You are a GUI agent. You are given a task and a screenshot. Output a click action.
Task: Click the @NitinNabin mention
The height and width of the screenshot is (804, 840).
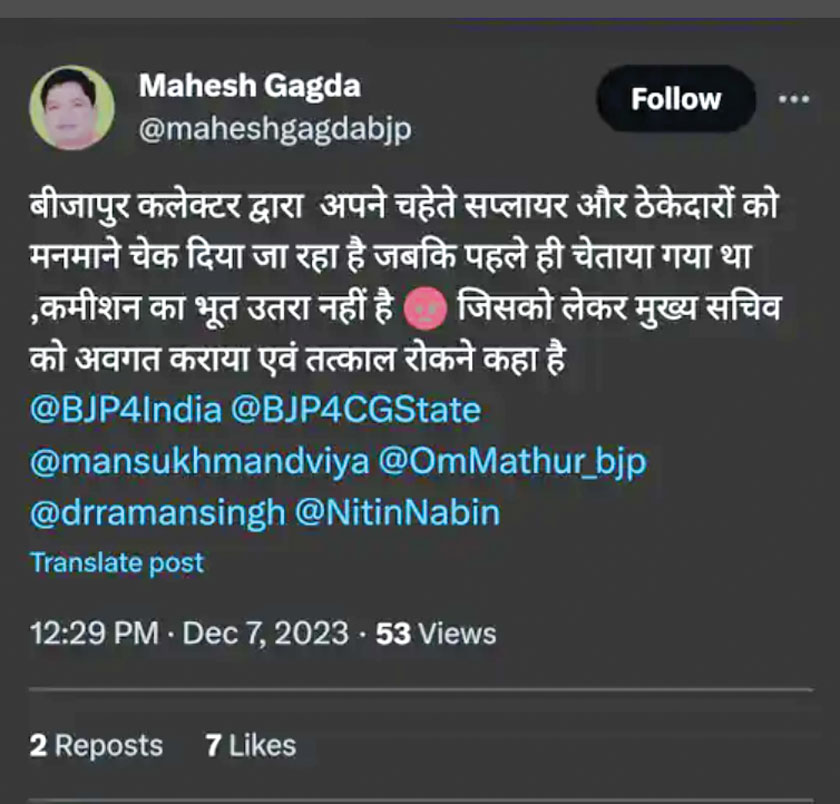(397, 514)
